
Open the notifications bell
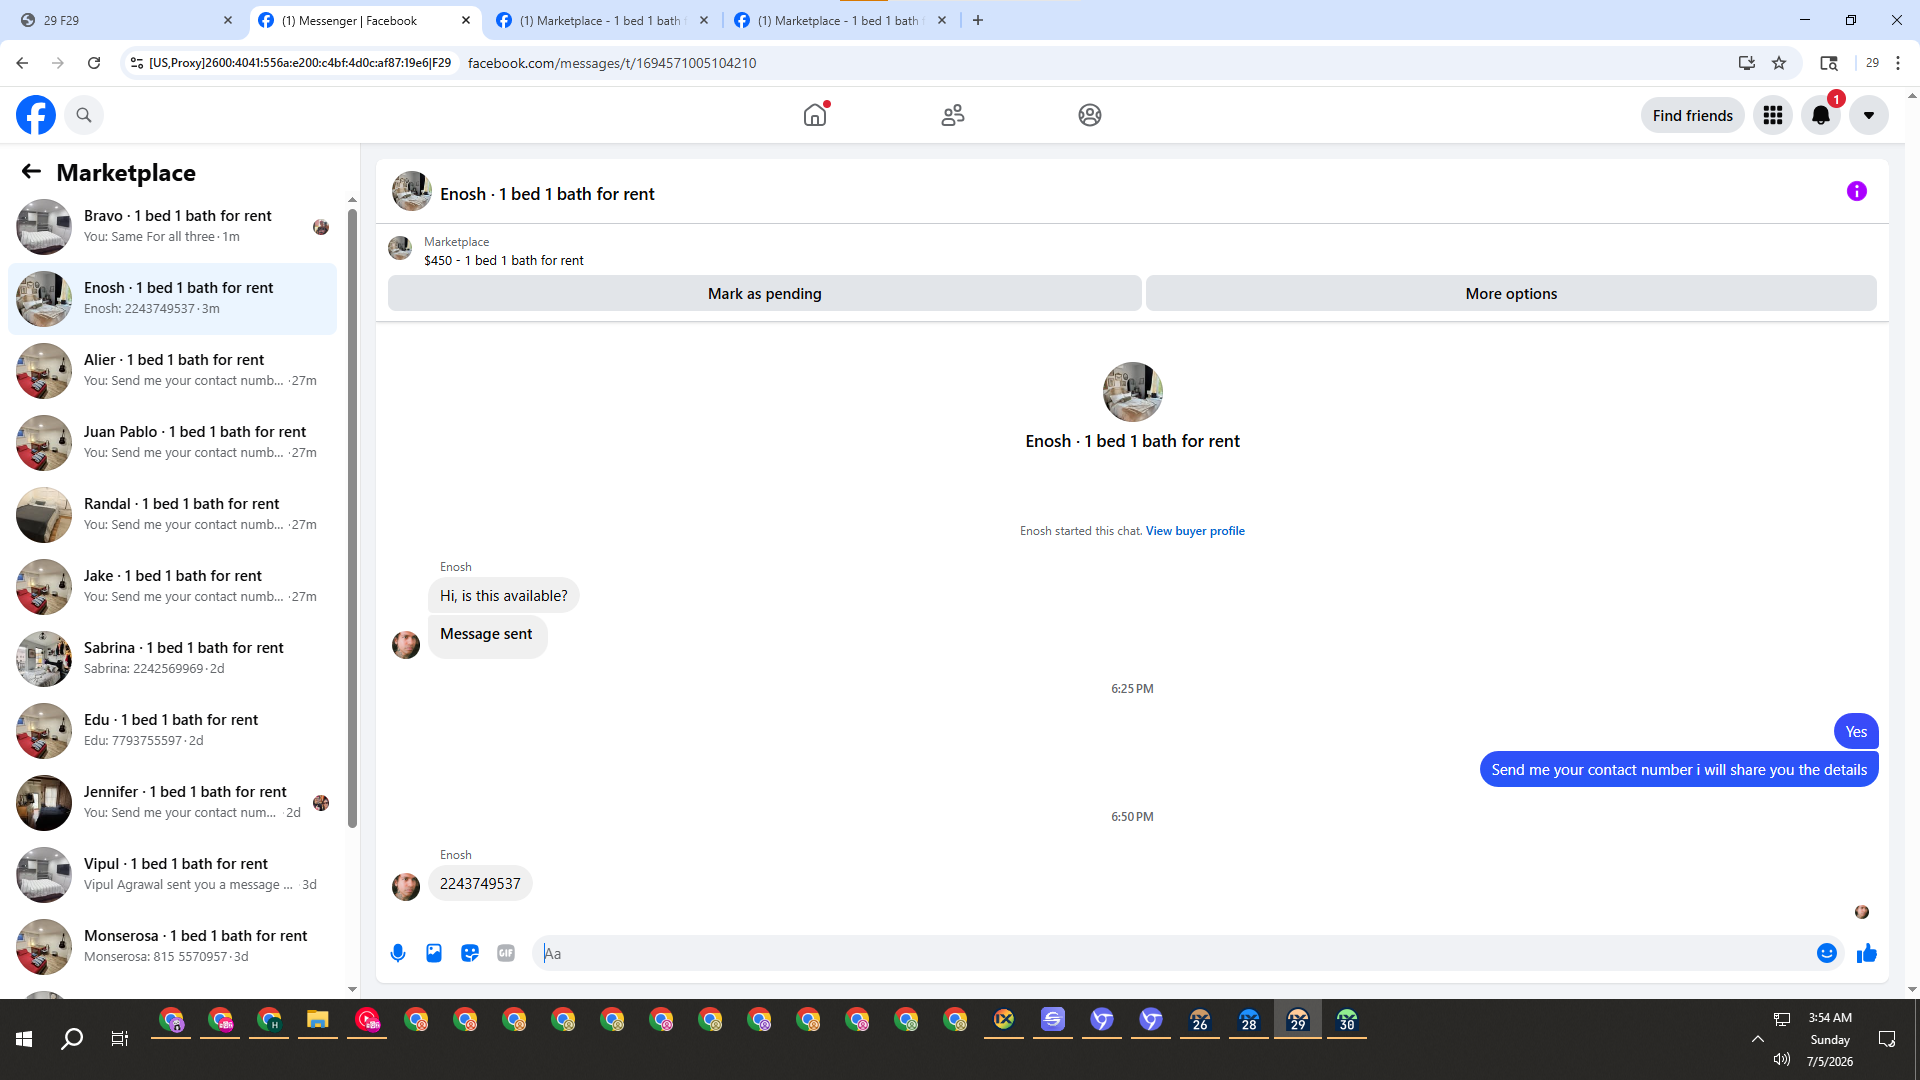1821,115
